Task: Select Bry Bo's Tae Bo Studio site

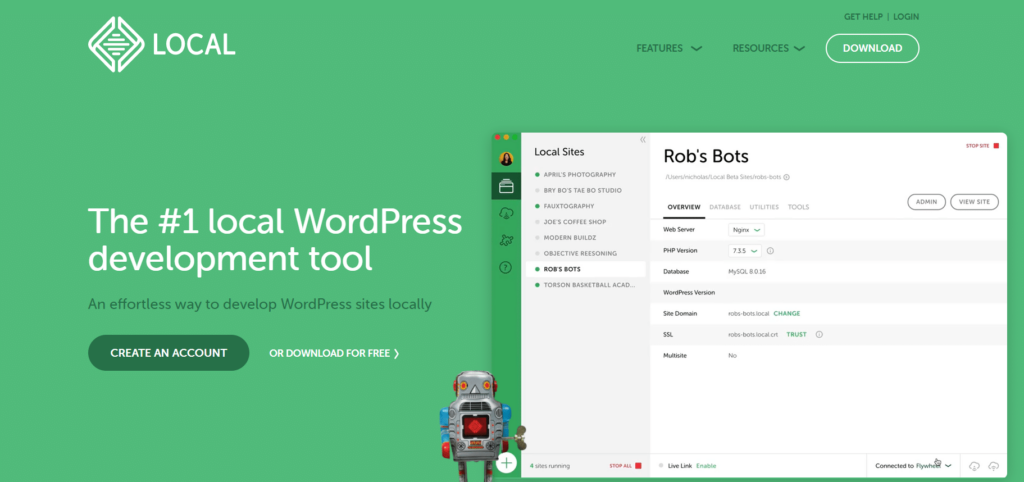Action: [x=585, y=190]
